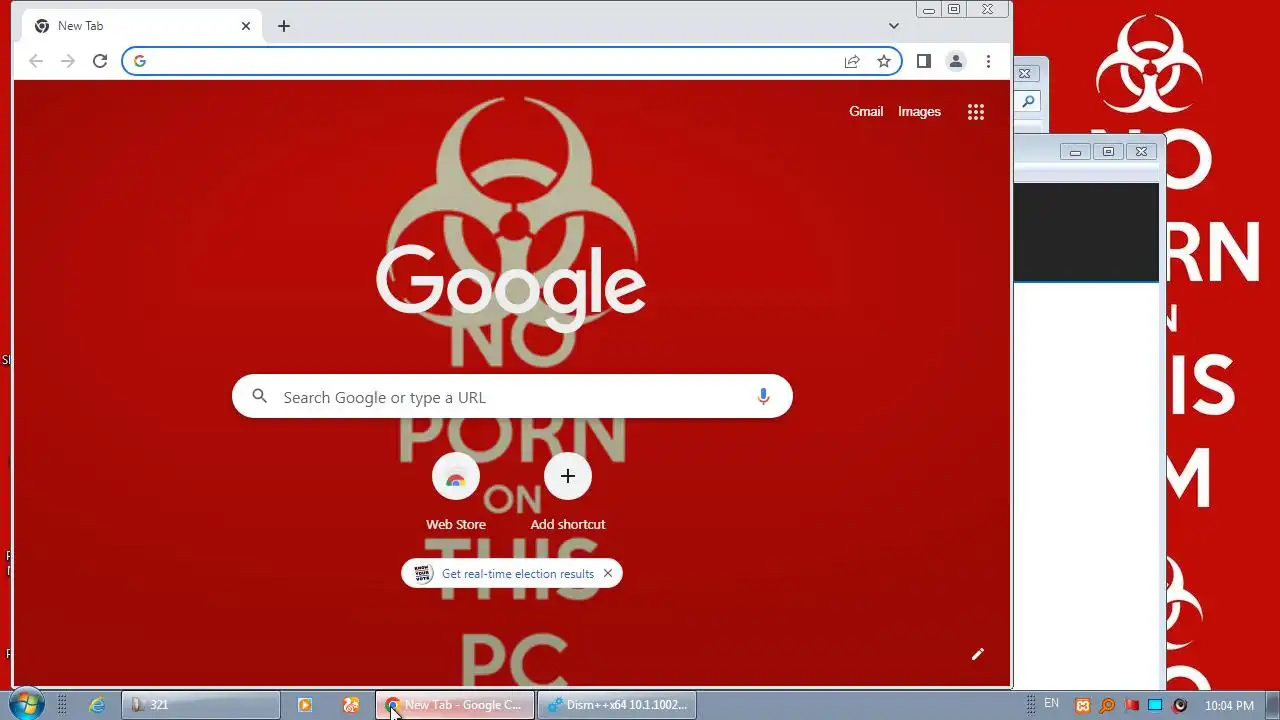Click the Search Google or type a URL box

click(512, 396)
